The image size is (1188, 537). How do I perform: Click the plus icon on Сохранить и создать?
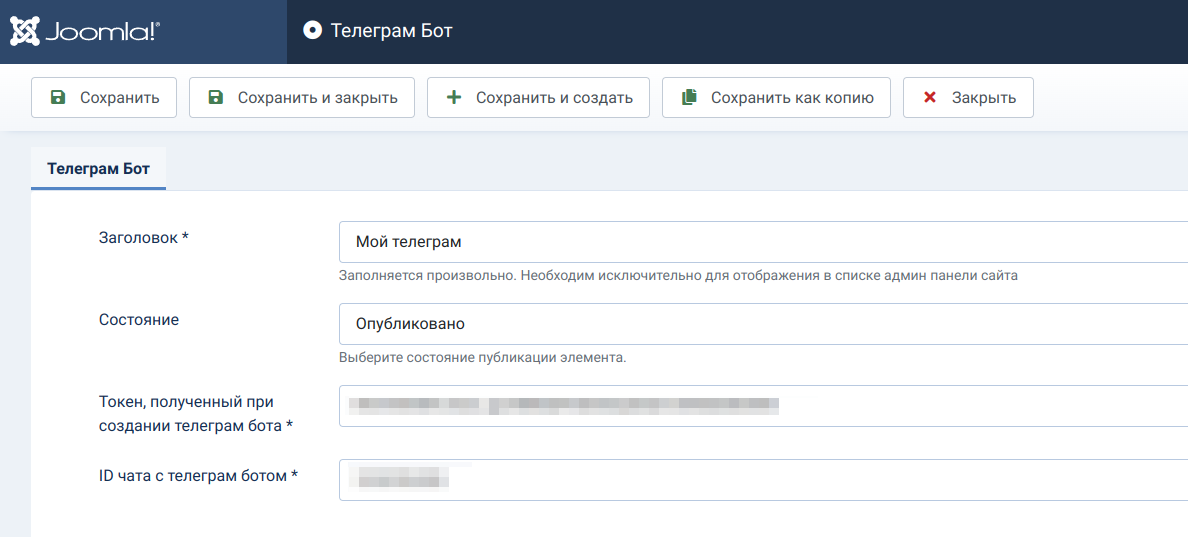coord(454,98)
